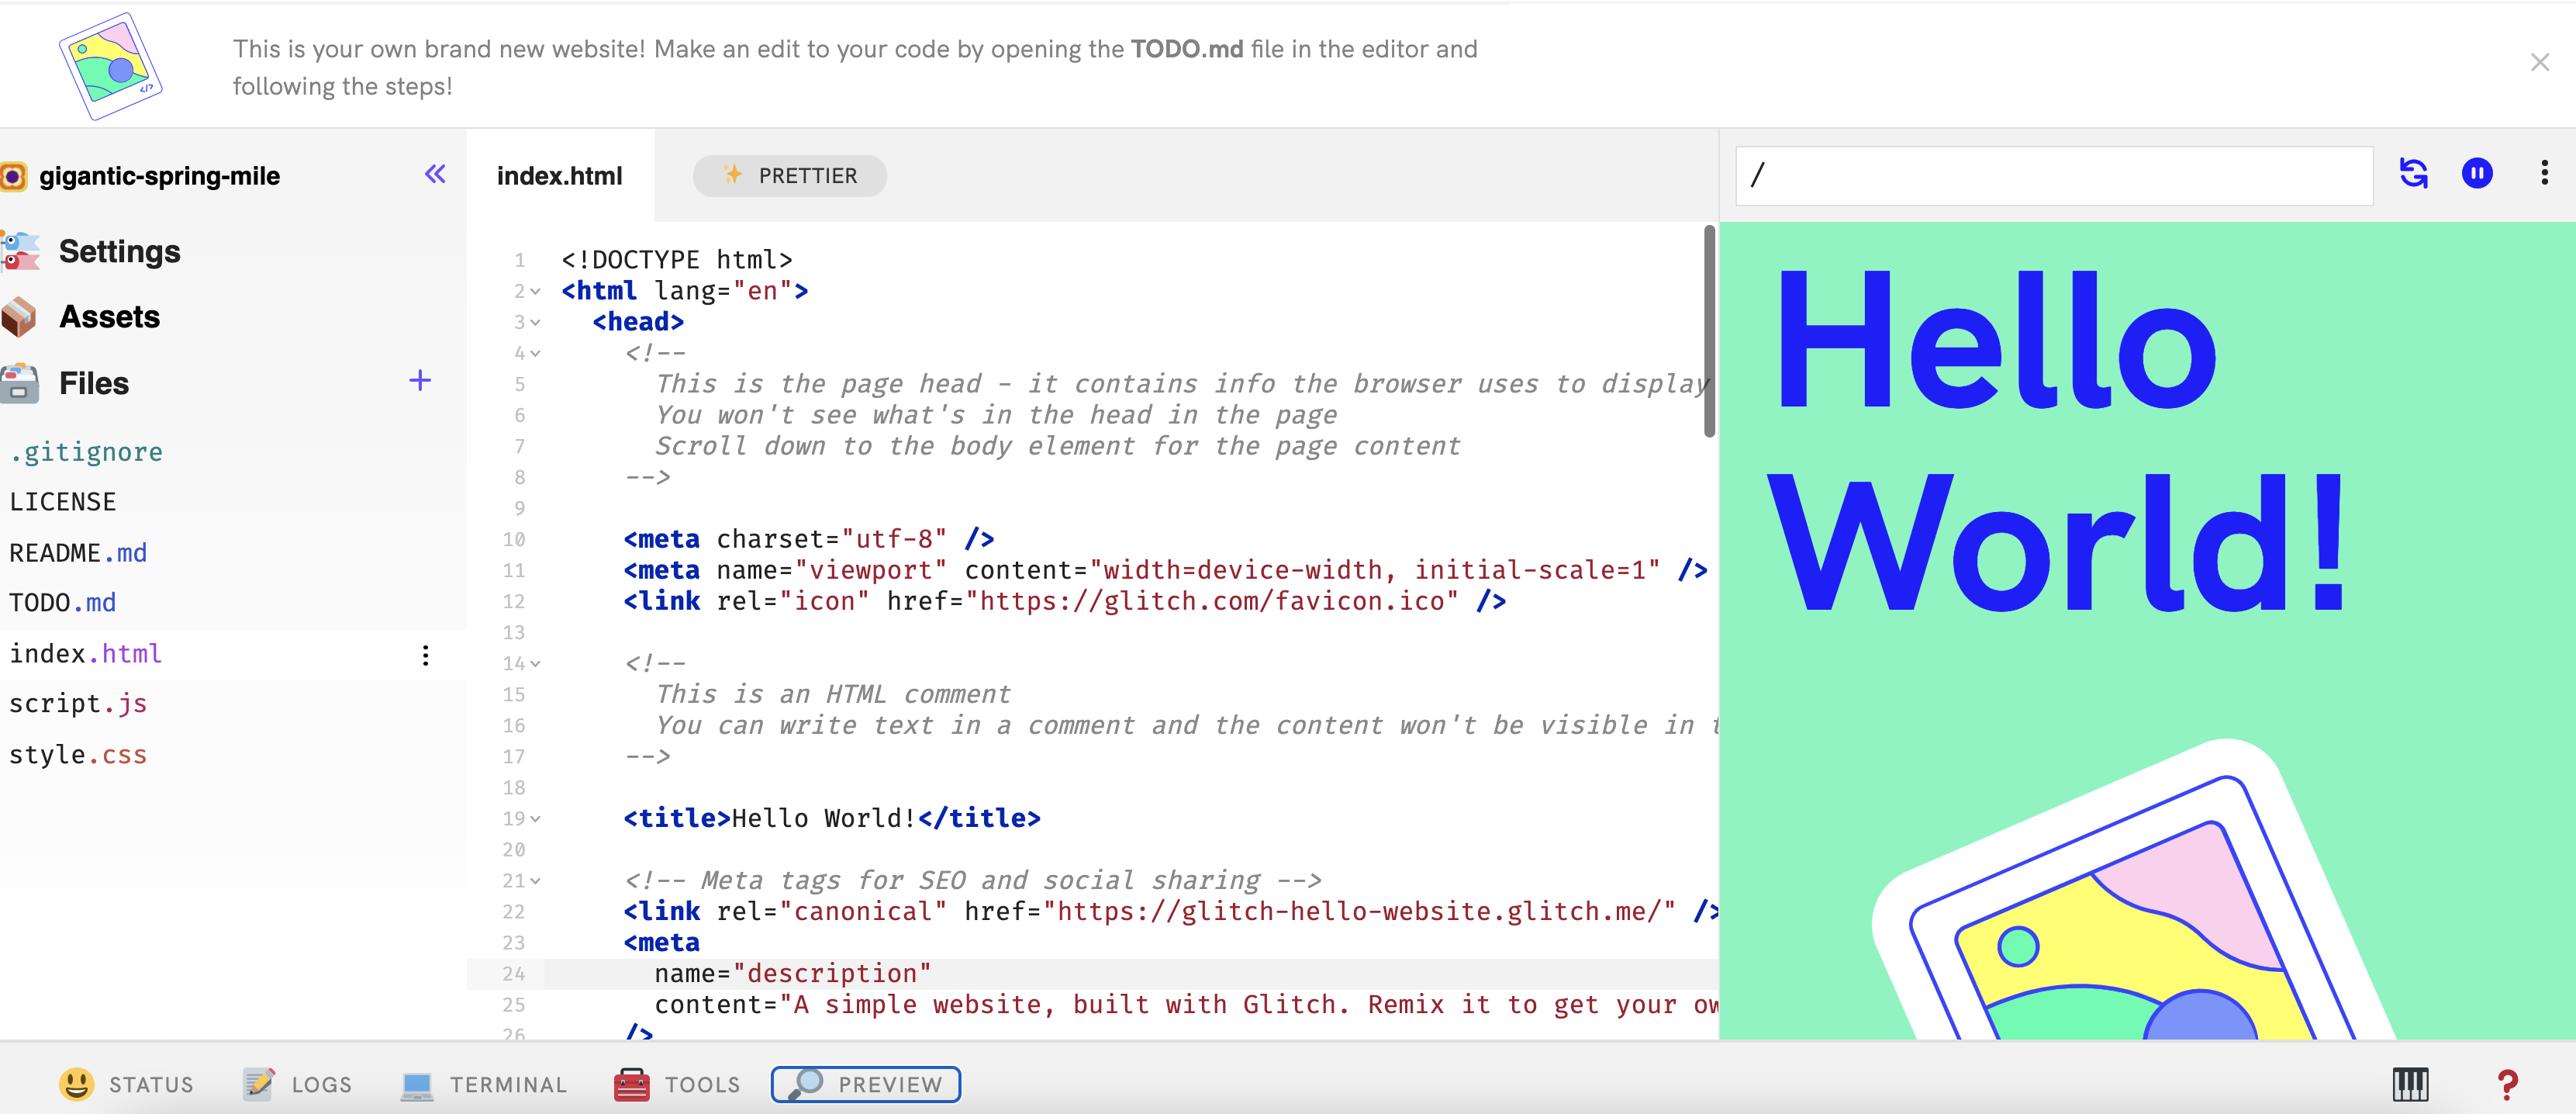Click the editor vertical scrollbar
Image resolution: width=2576 pixels, height=1114 pixels.
(x=1709, y=331)
